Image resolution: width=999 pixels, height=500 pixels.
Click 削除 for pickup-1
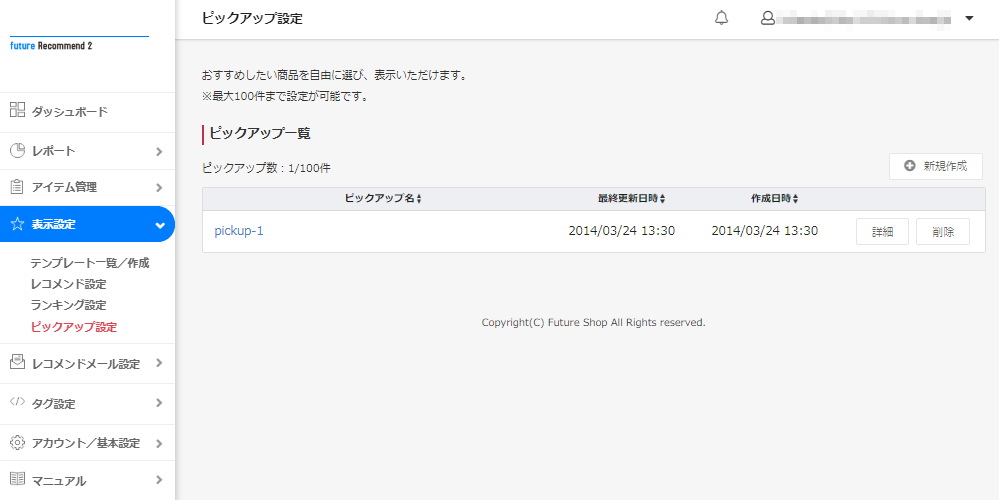pos(943,232)
